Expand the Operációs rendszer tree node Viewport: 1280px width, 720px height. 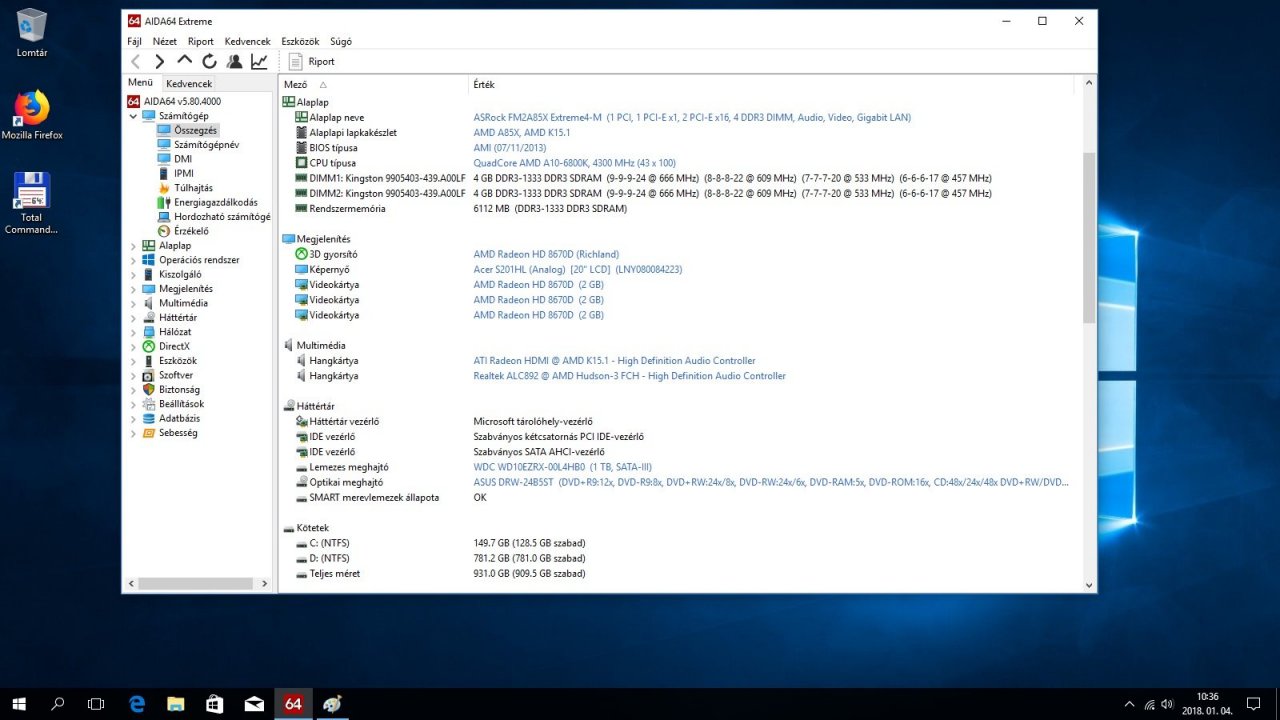click(x=134, y=260)
